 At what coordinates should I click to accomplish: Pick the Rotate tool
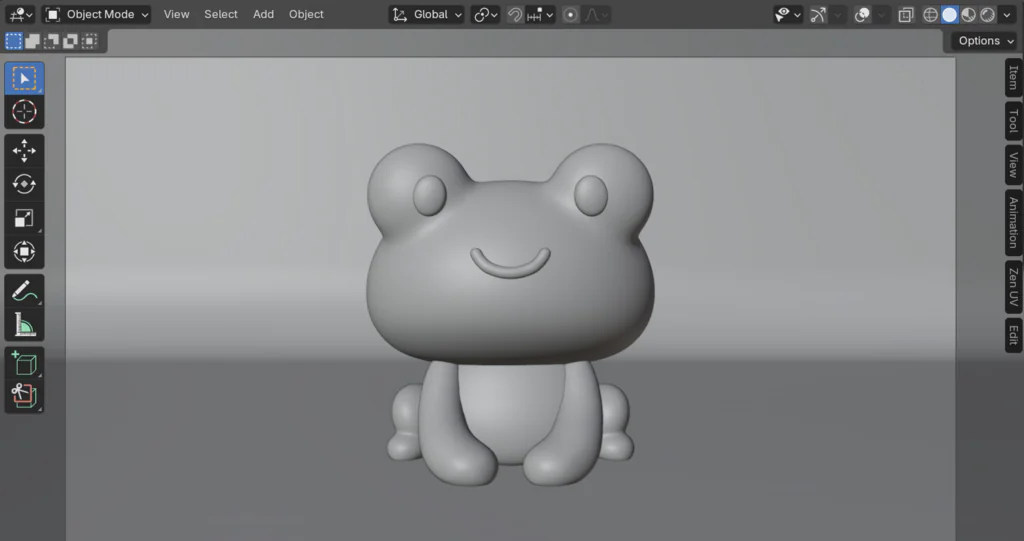coord(24,184)
